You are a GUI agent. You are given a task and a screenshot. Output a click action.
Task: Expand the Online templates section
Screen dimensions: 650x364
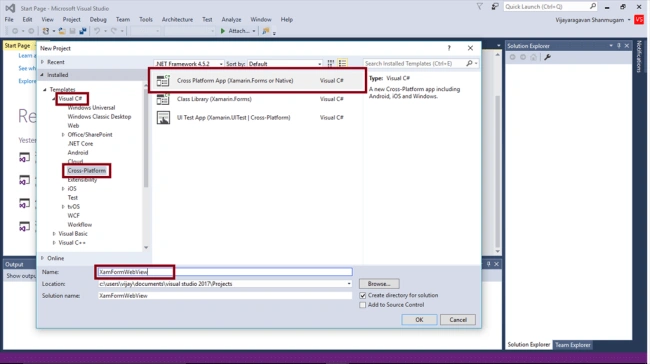pyautogui.click(x=42, y=258)
